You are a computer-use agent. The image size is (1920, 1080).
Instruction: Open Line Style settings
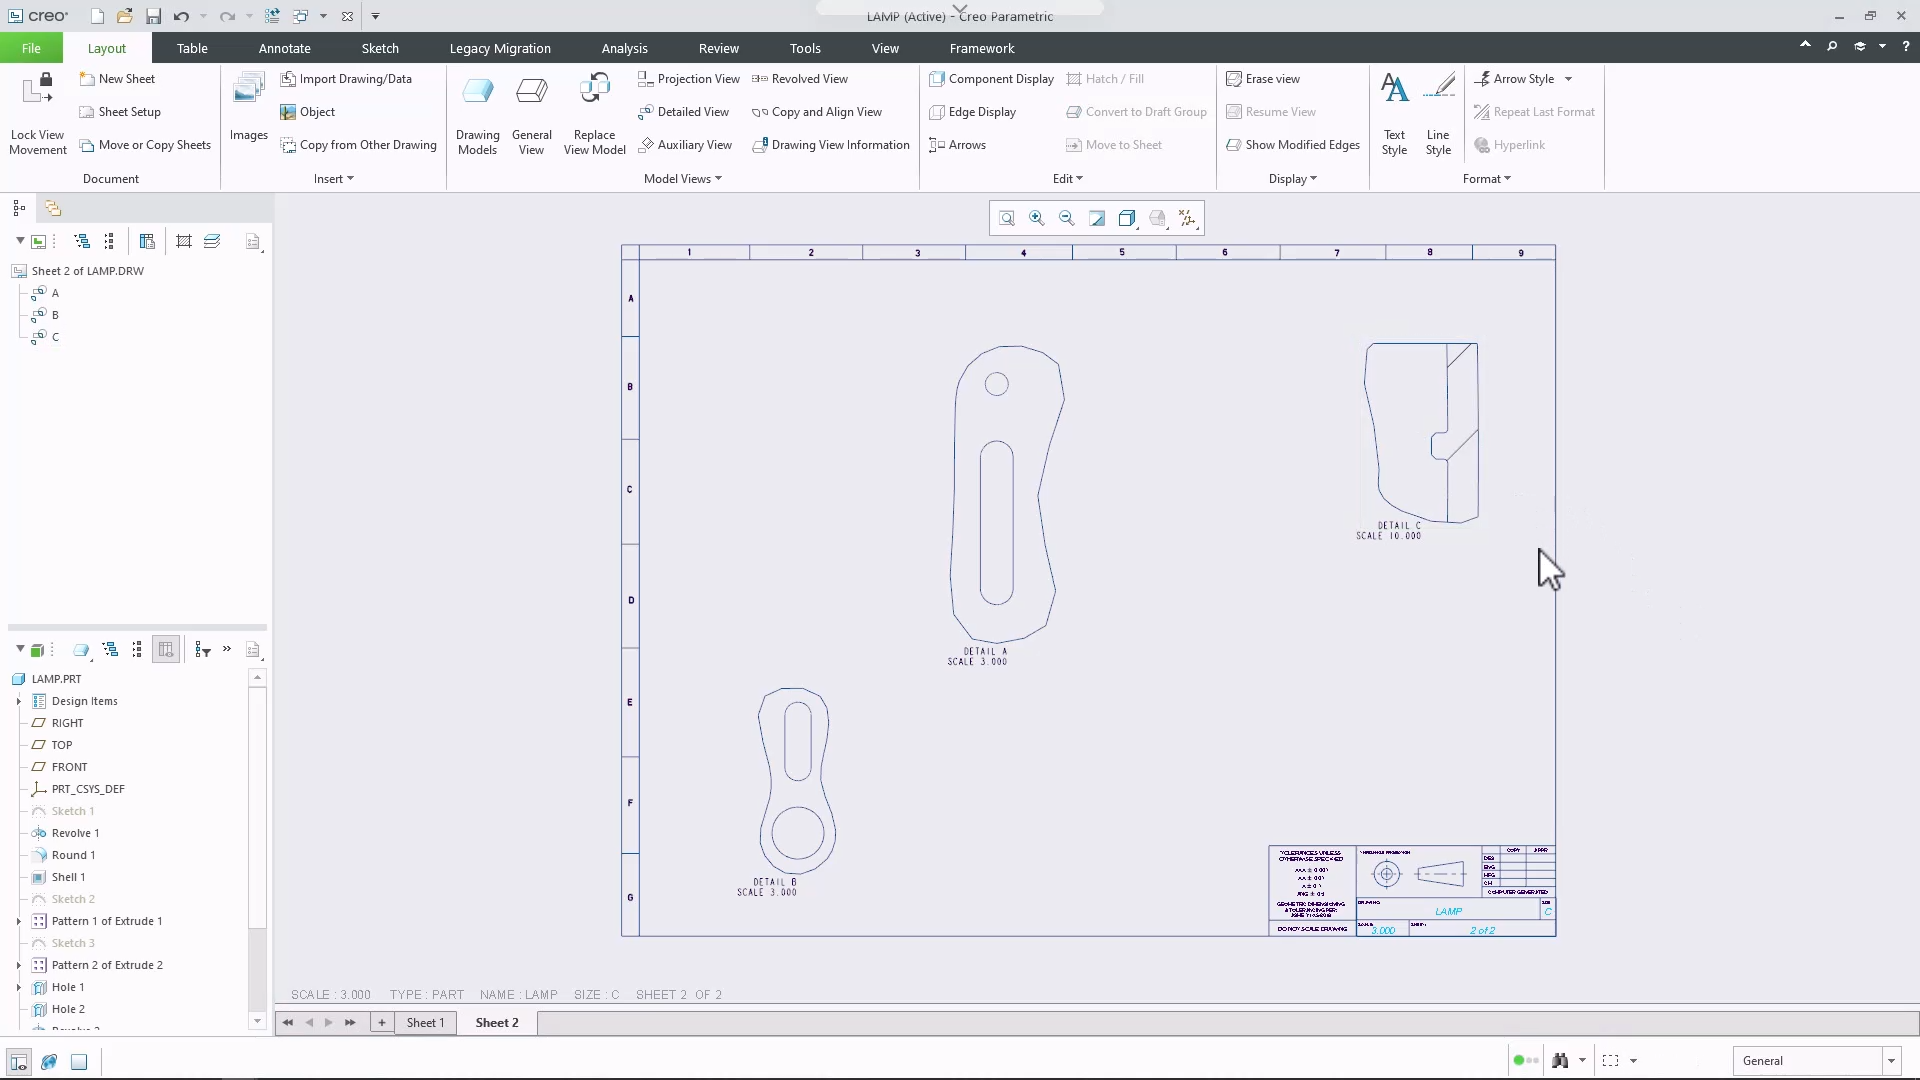[x=1438, y=115]
